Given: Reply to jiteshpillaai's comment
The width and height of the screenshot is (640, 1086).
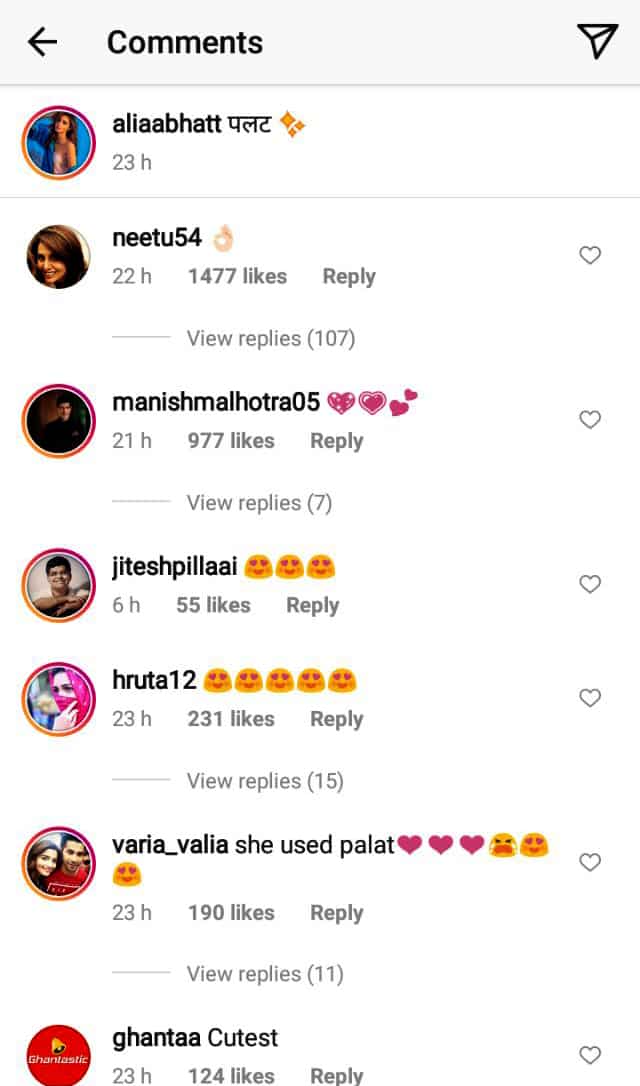Looking at the screenshot, I should click(x=312, y=605).
